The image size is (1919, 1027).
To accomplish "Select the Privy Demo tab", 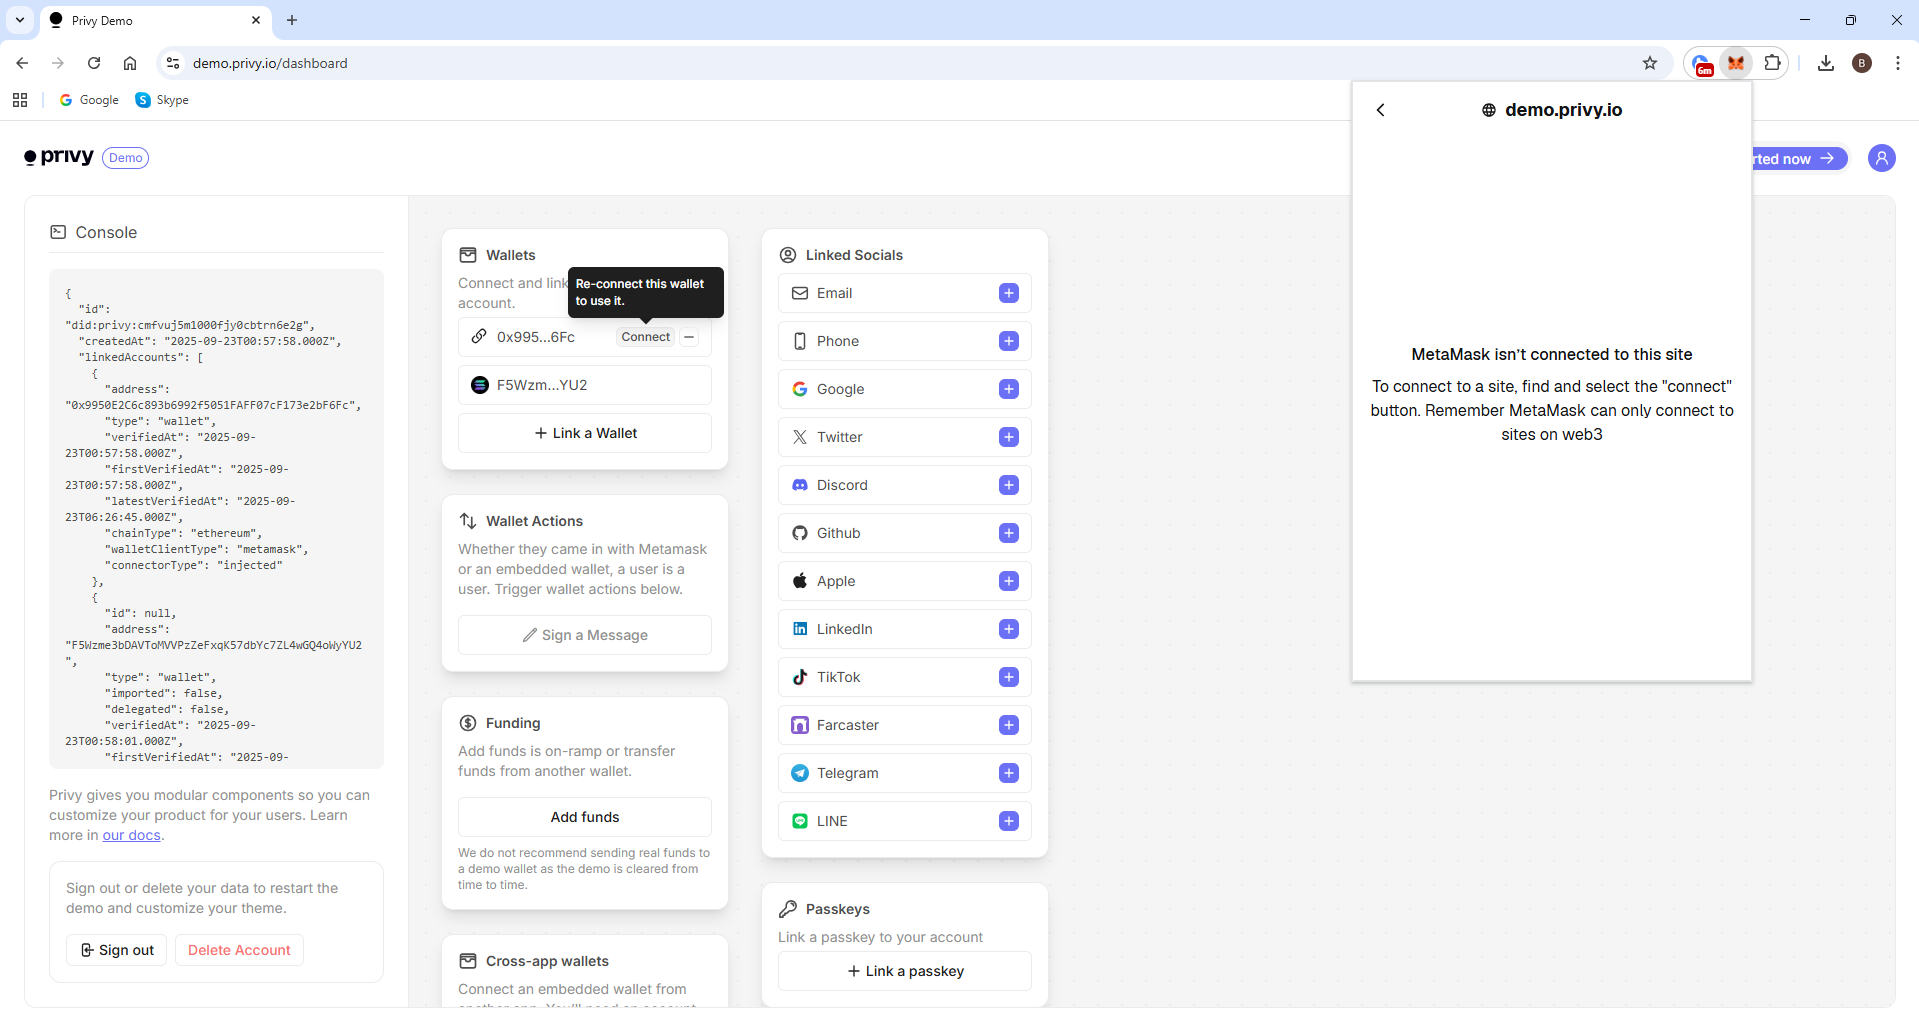I will pos(155,20).
